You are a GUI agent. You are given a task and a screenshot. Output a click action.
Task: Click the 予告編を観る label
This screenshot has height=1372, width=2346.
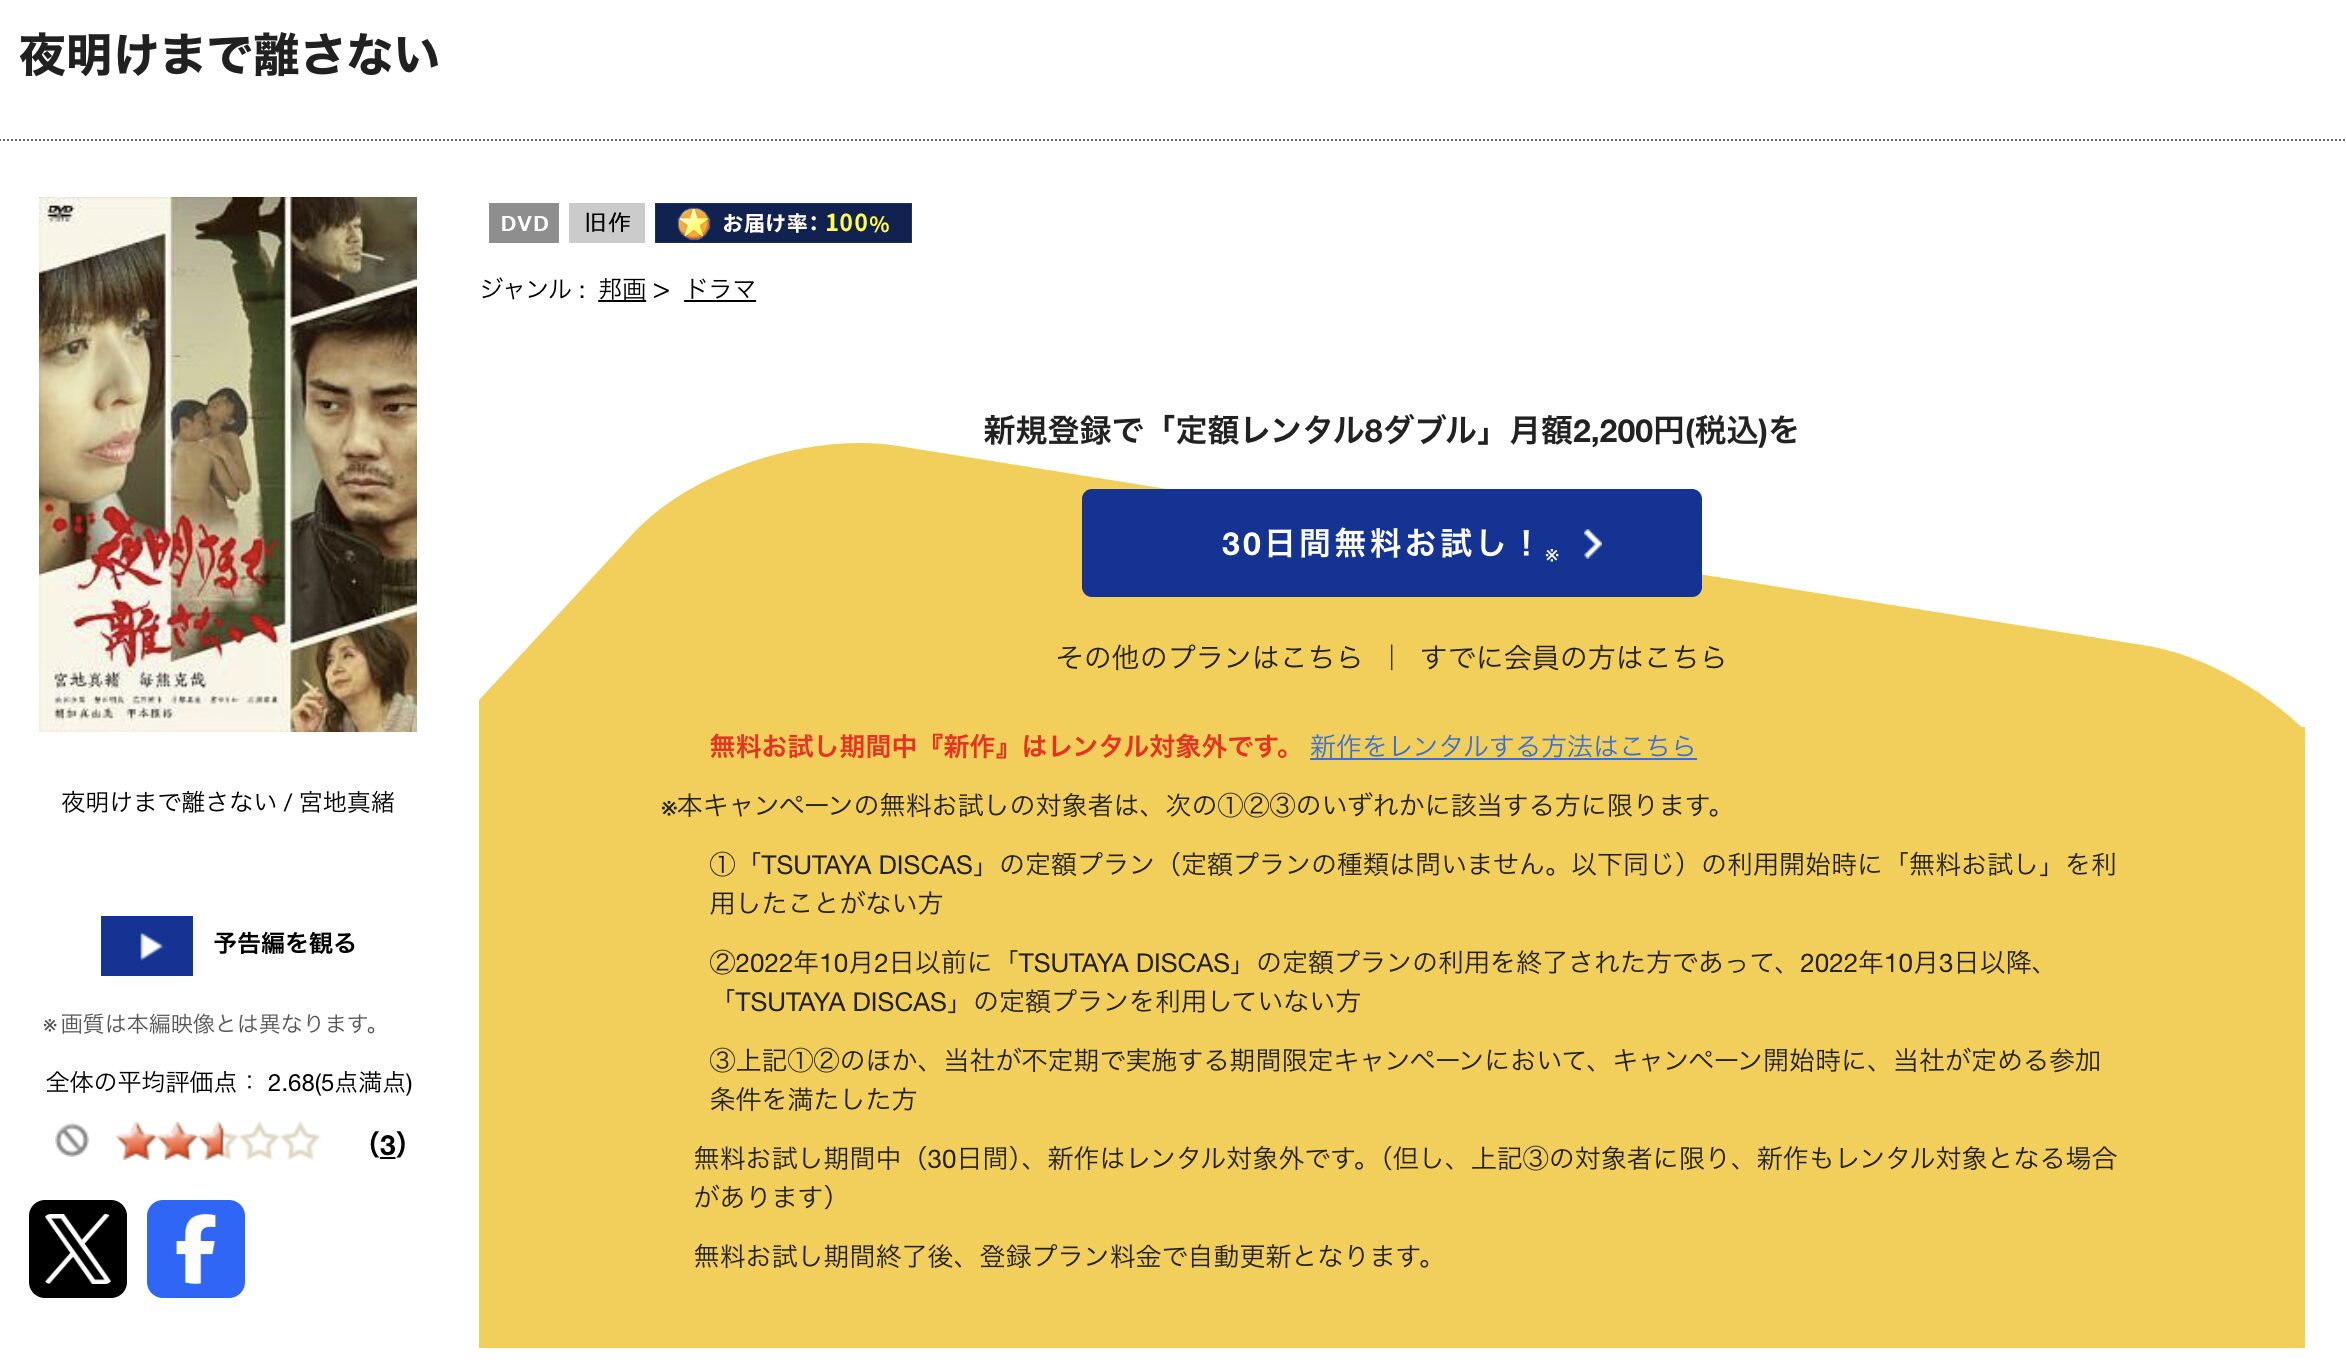[x=285, y=943]
